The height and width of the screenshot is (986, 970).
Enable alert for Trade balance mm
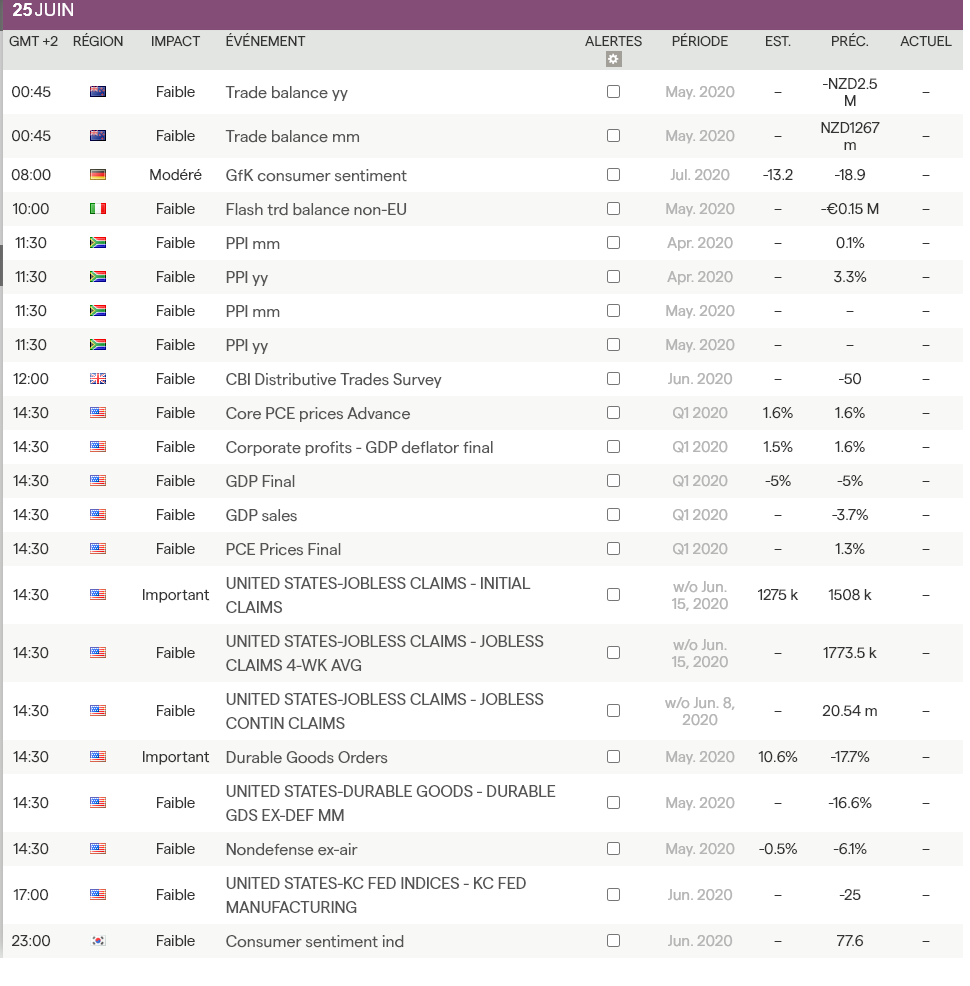614,136
